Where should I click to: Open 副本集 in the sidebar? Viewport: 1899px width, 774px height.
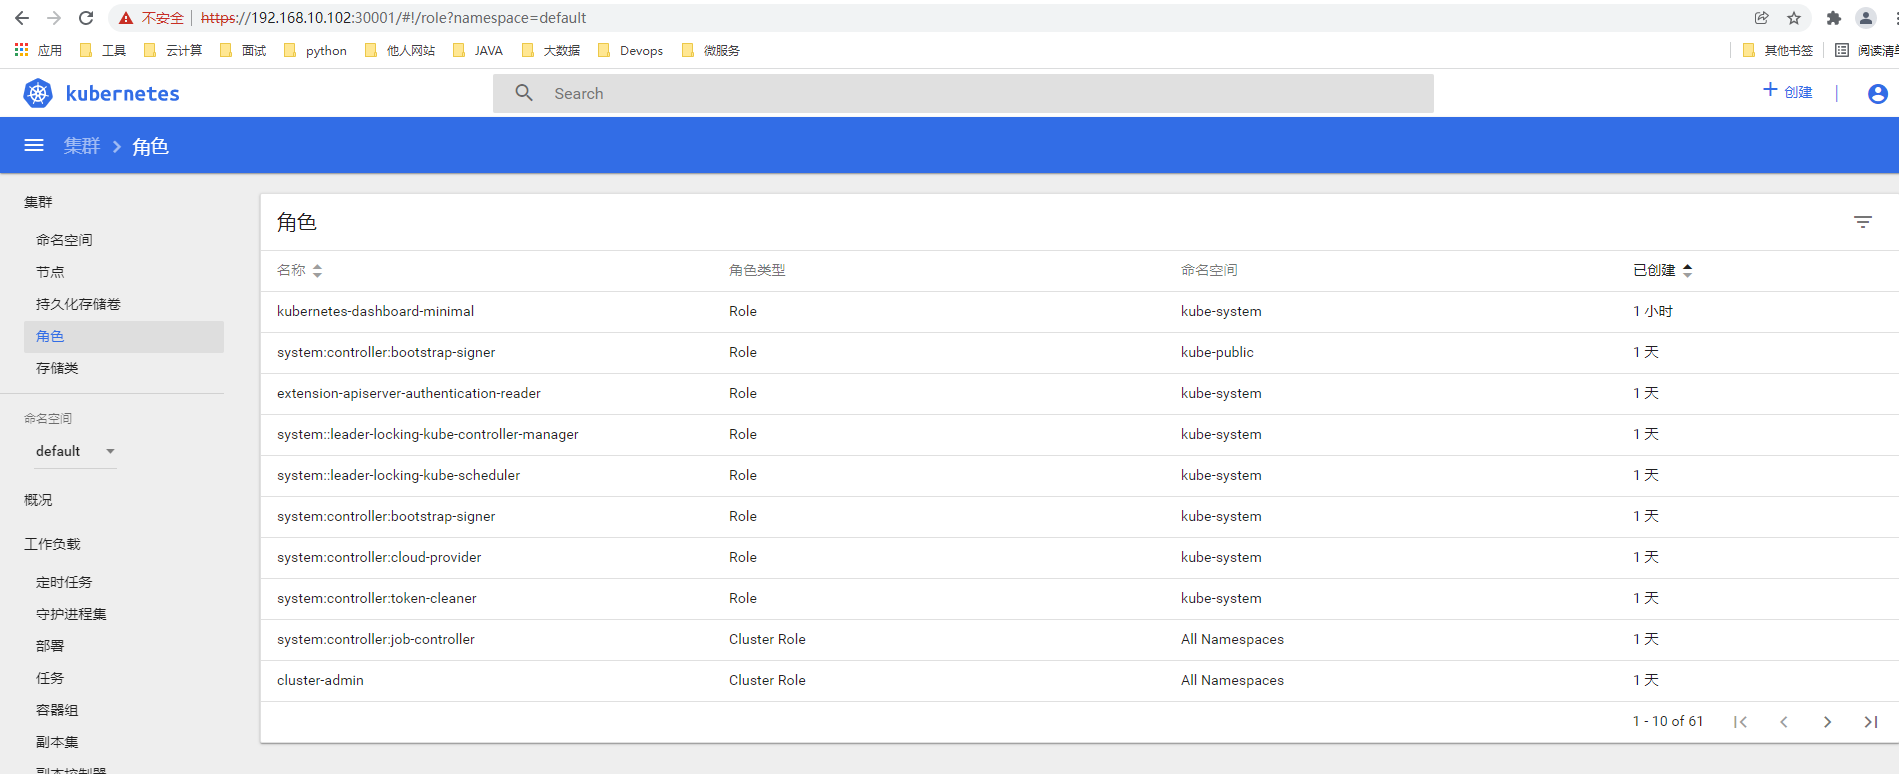point(57,742)
